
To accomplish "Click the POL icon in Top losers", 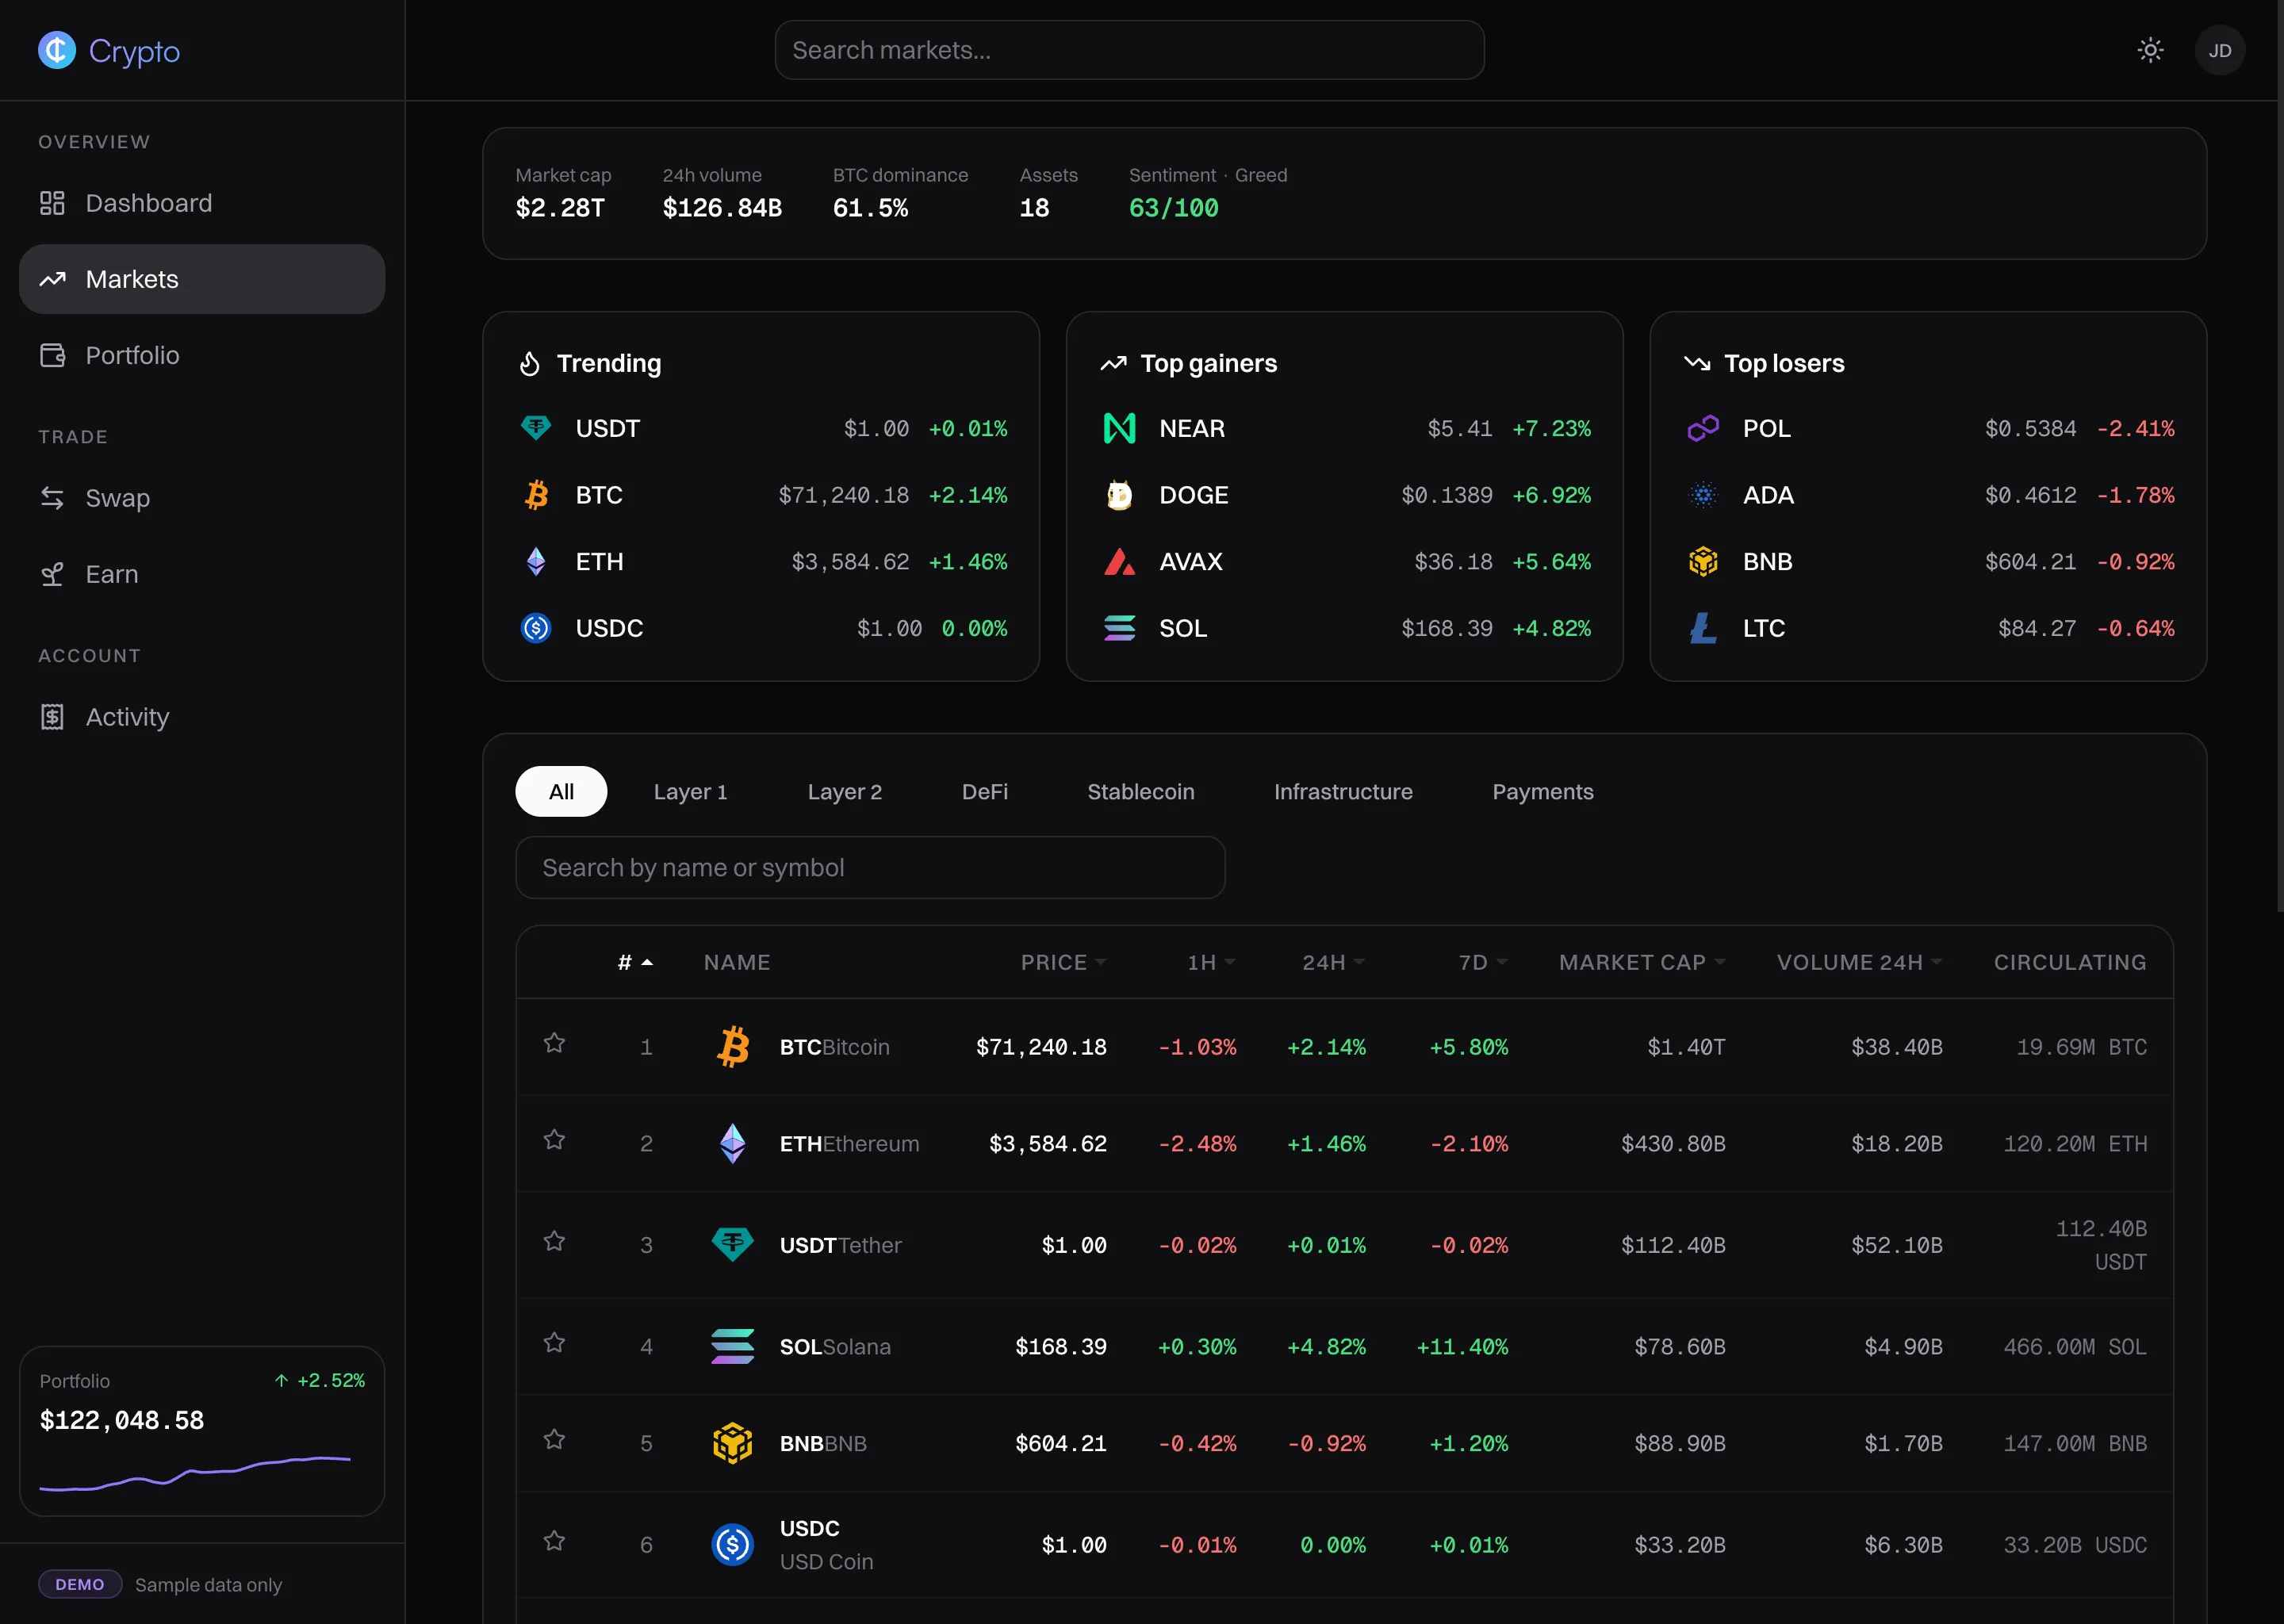I will [x=1703, y=428].
